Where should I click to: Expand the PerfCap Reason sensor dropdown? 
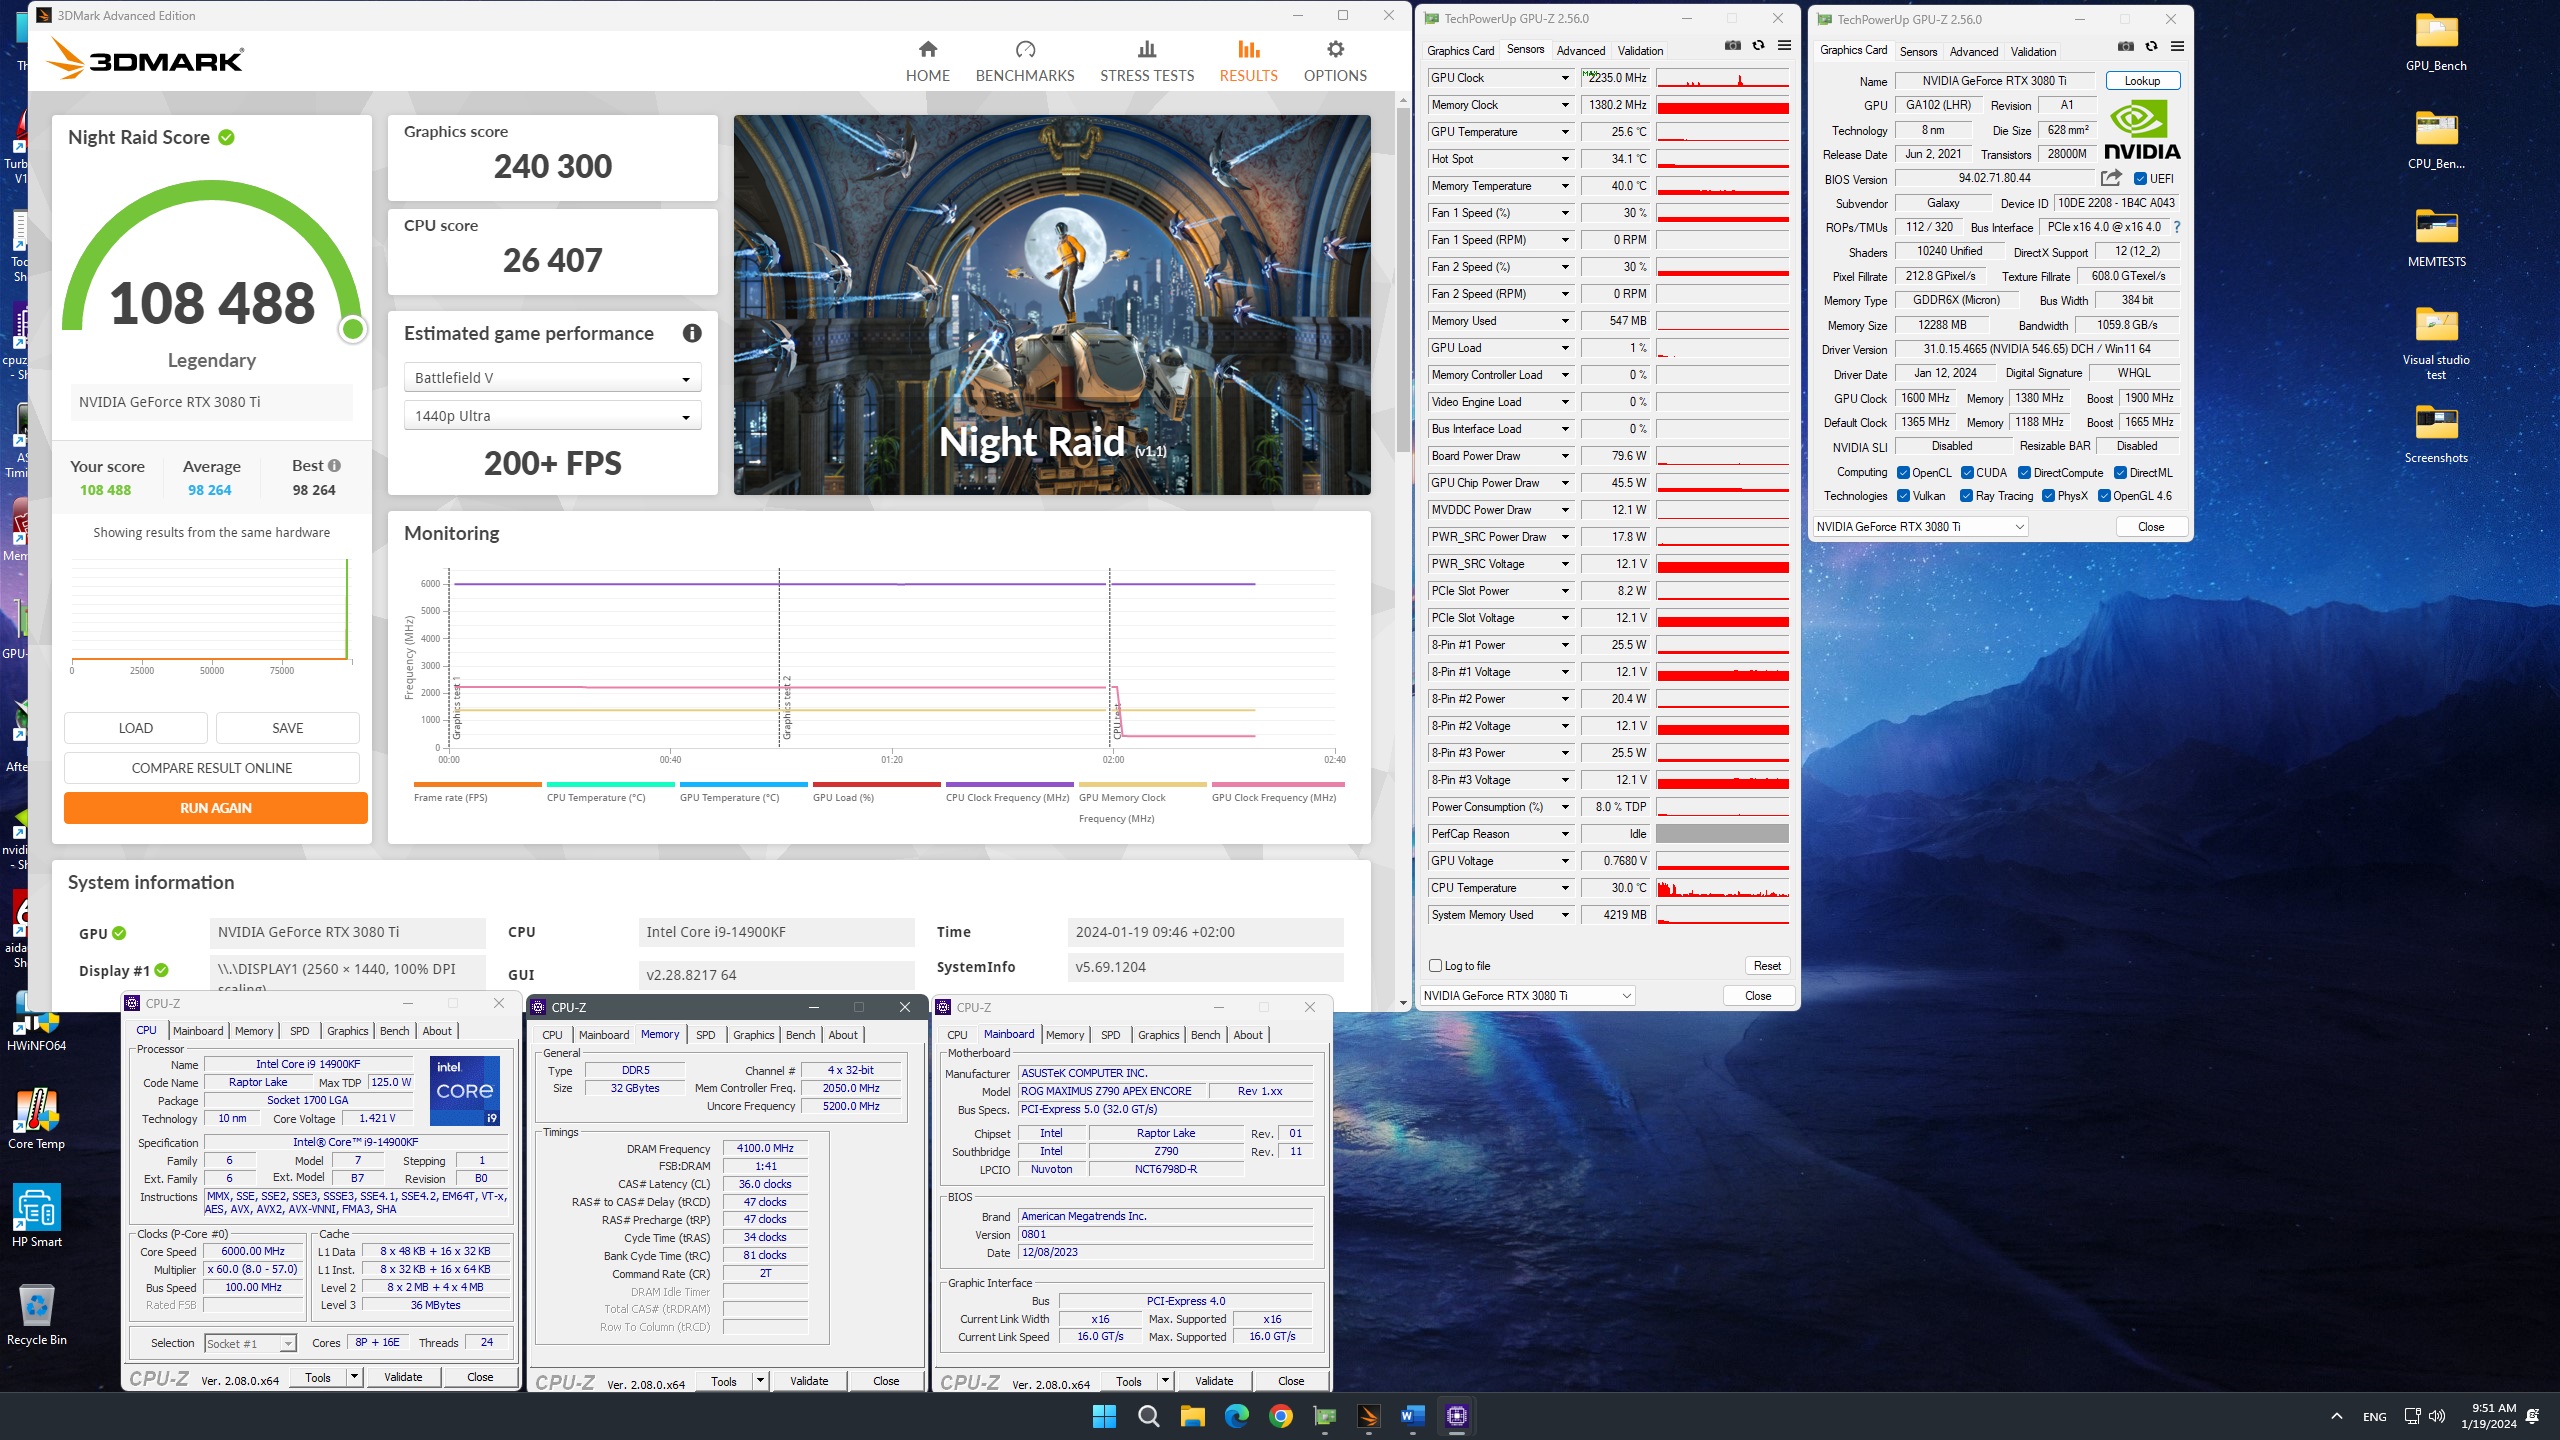click(x=1565, y=834)
